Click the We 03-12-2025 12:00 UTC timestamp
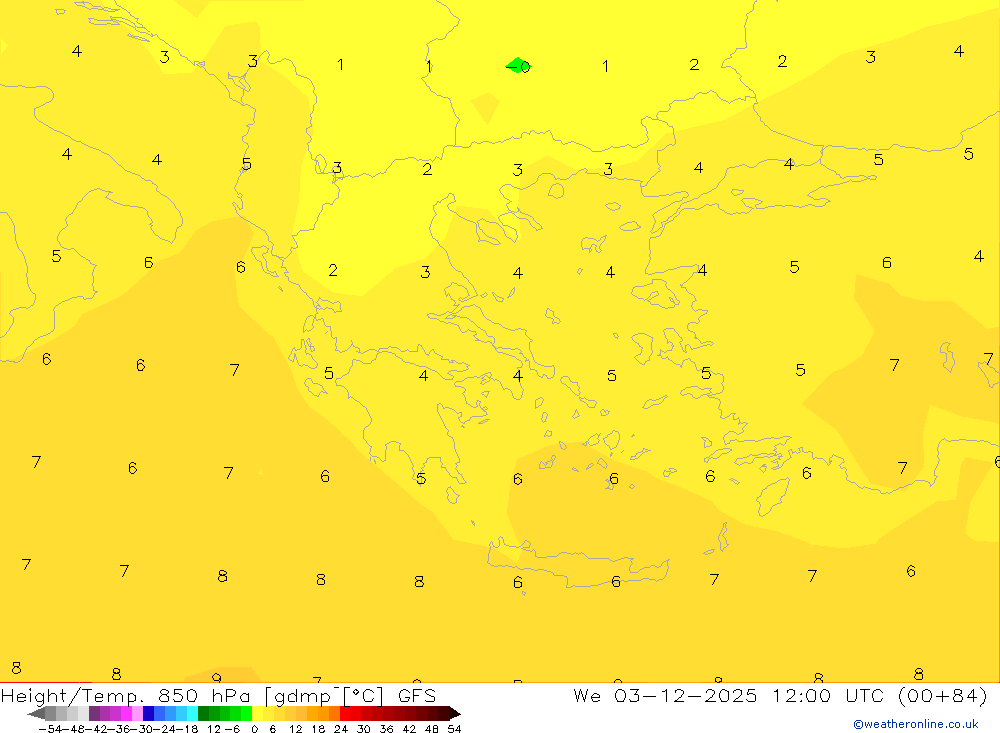Screen dimensions: 1000x733 tap(780, 695)
